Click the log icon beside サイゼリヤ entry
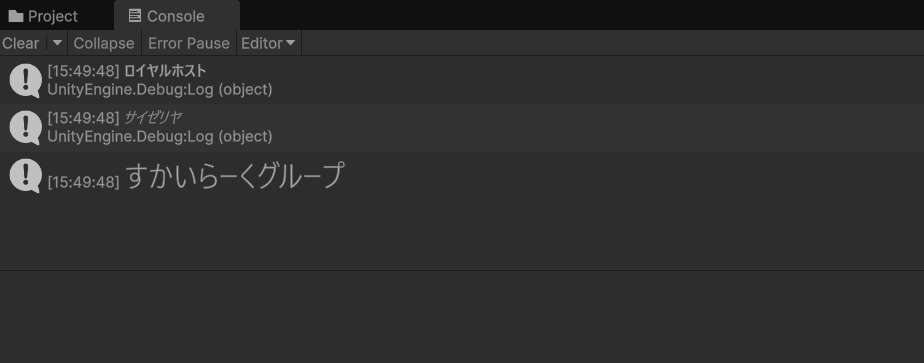The height and width of the screenshot is (363, 924). click(26, 128)
